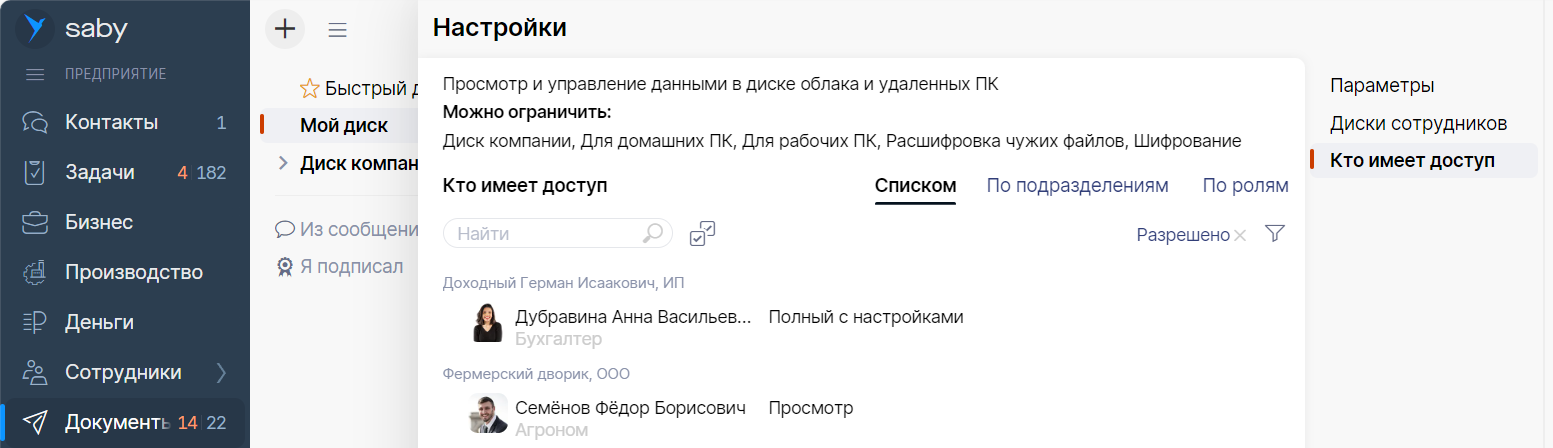Switch to 'По подразделениям' tab

pyautogui.click(x=1077, y=186)
